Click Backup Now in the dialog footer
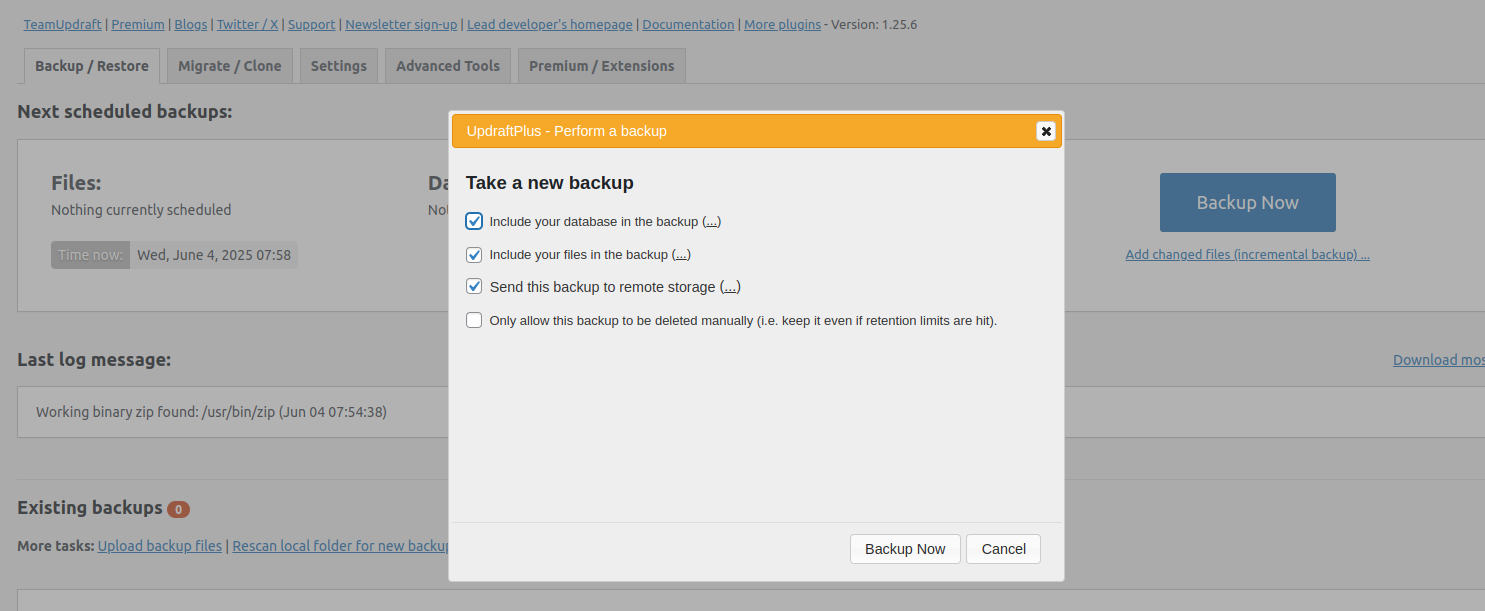The width and height of the screenshot is (1485, 611). [904, 549]
